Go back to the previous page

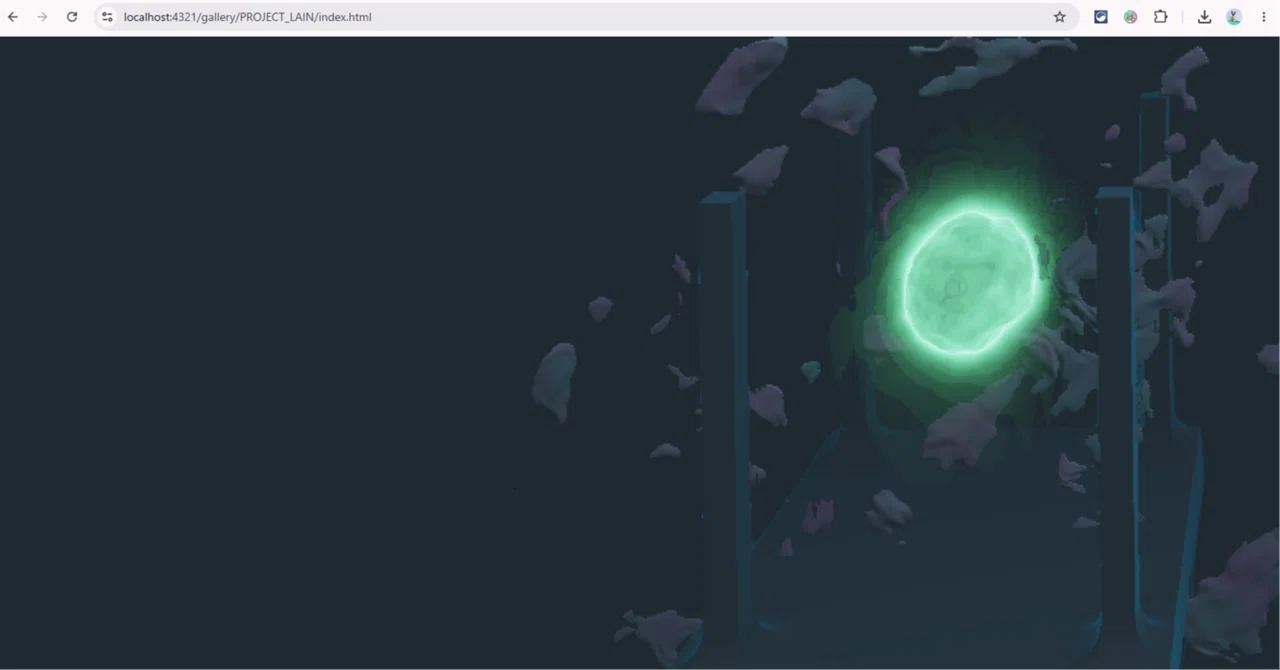tap(13, 17)
